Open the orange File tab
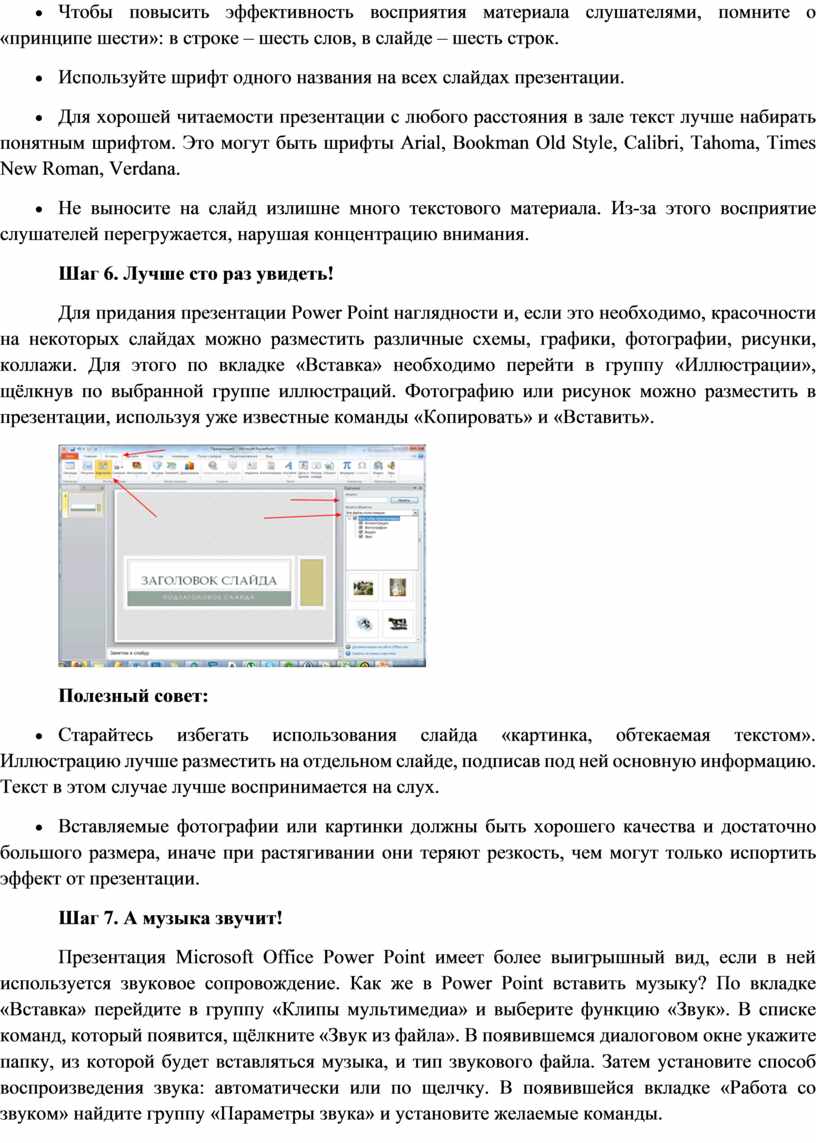Image resolution: width=816 pixels, height=1143 pixels. pos(68,455)
